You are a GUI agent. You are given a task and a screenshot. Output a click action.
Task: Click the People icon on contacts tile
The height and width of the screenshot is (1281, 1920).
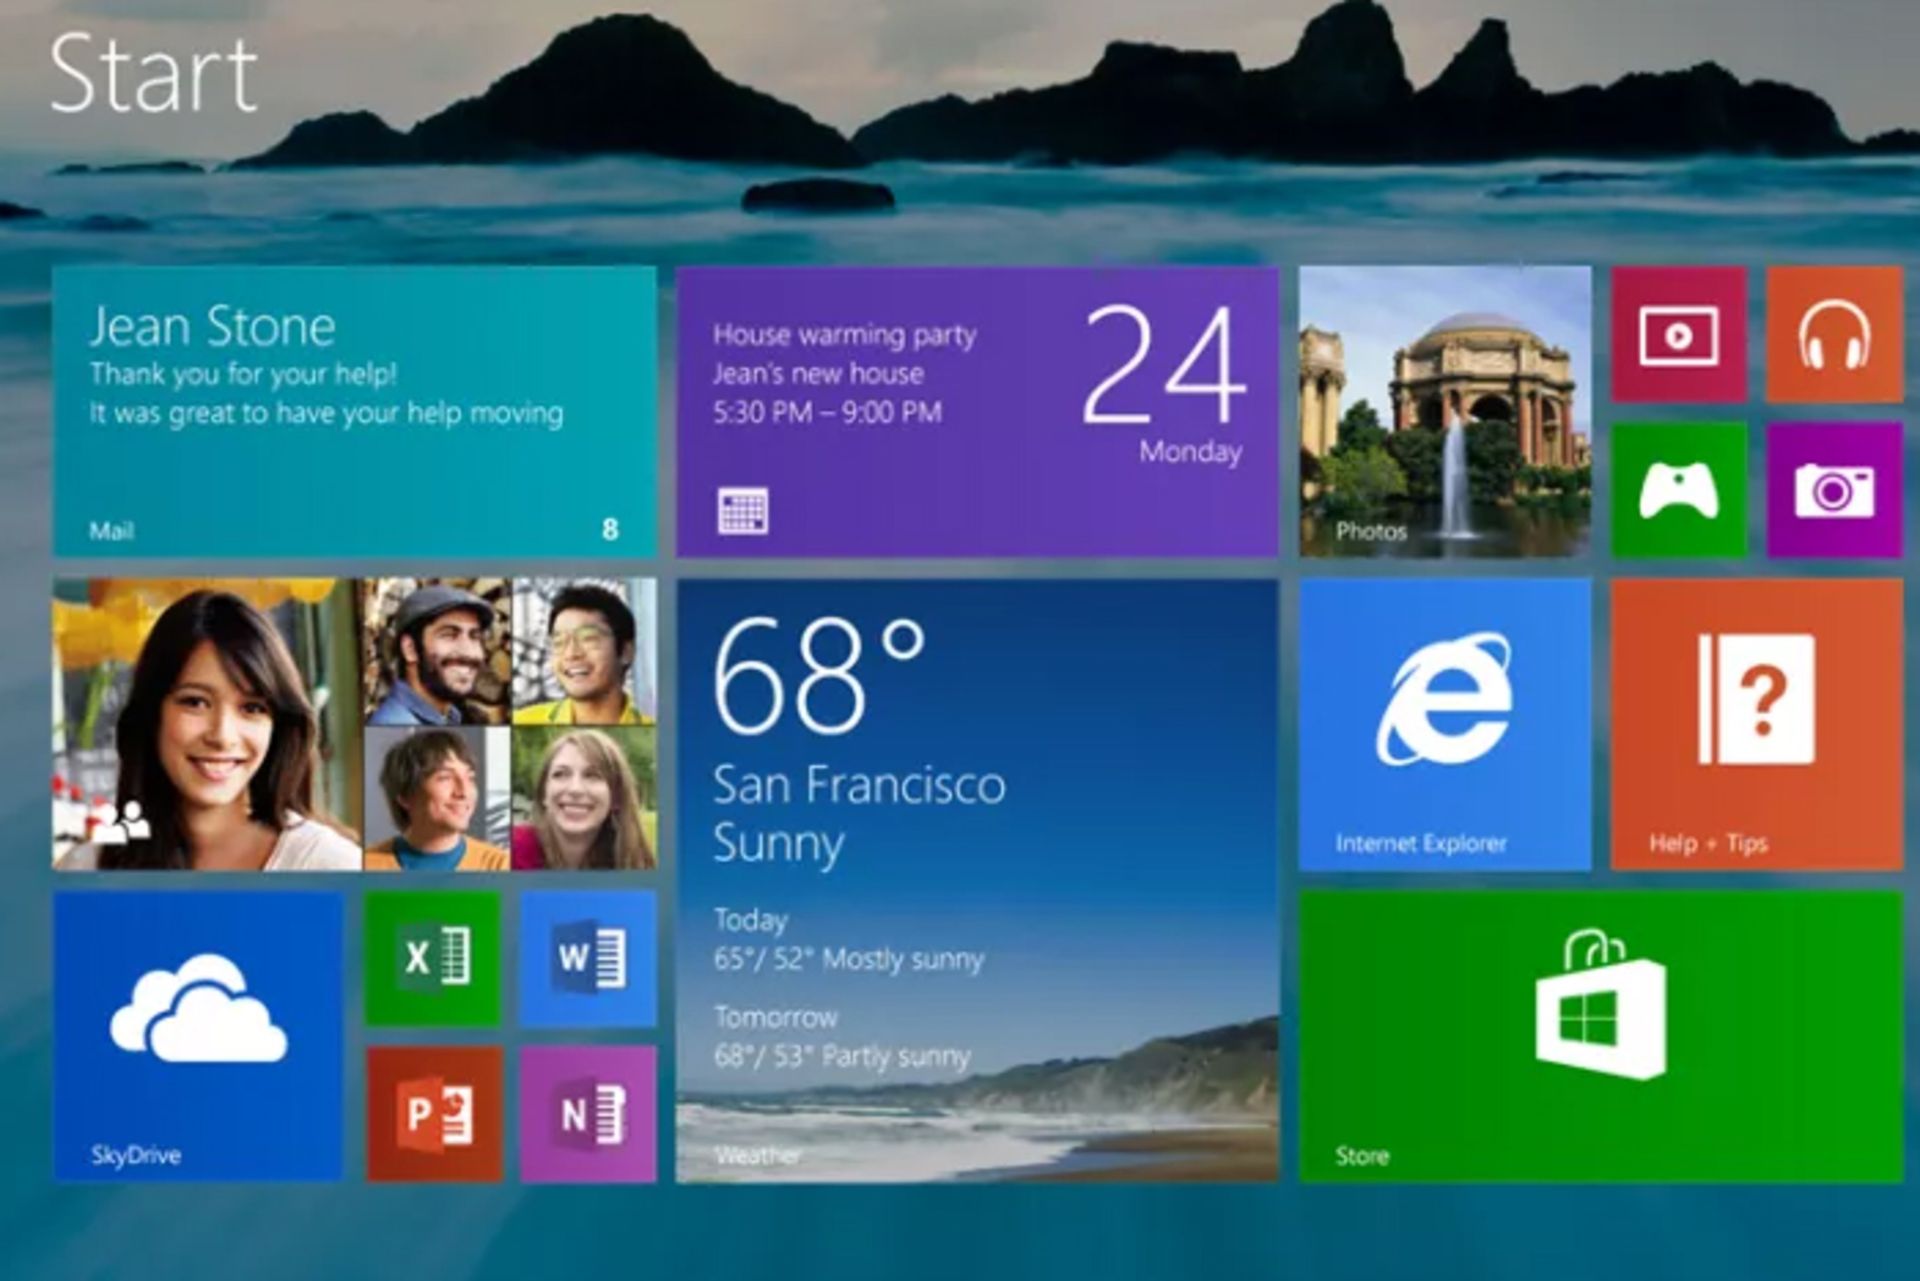pos(120,822)
